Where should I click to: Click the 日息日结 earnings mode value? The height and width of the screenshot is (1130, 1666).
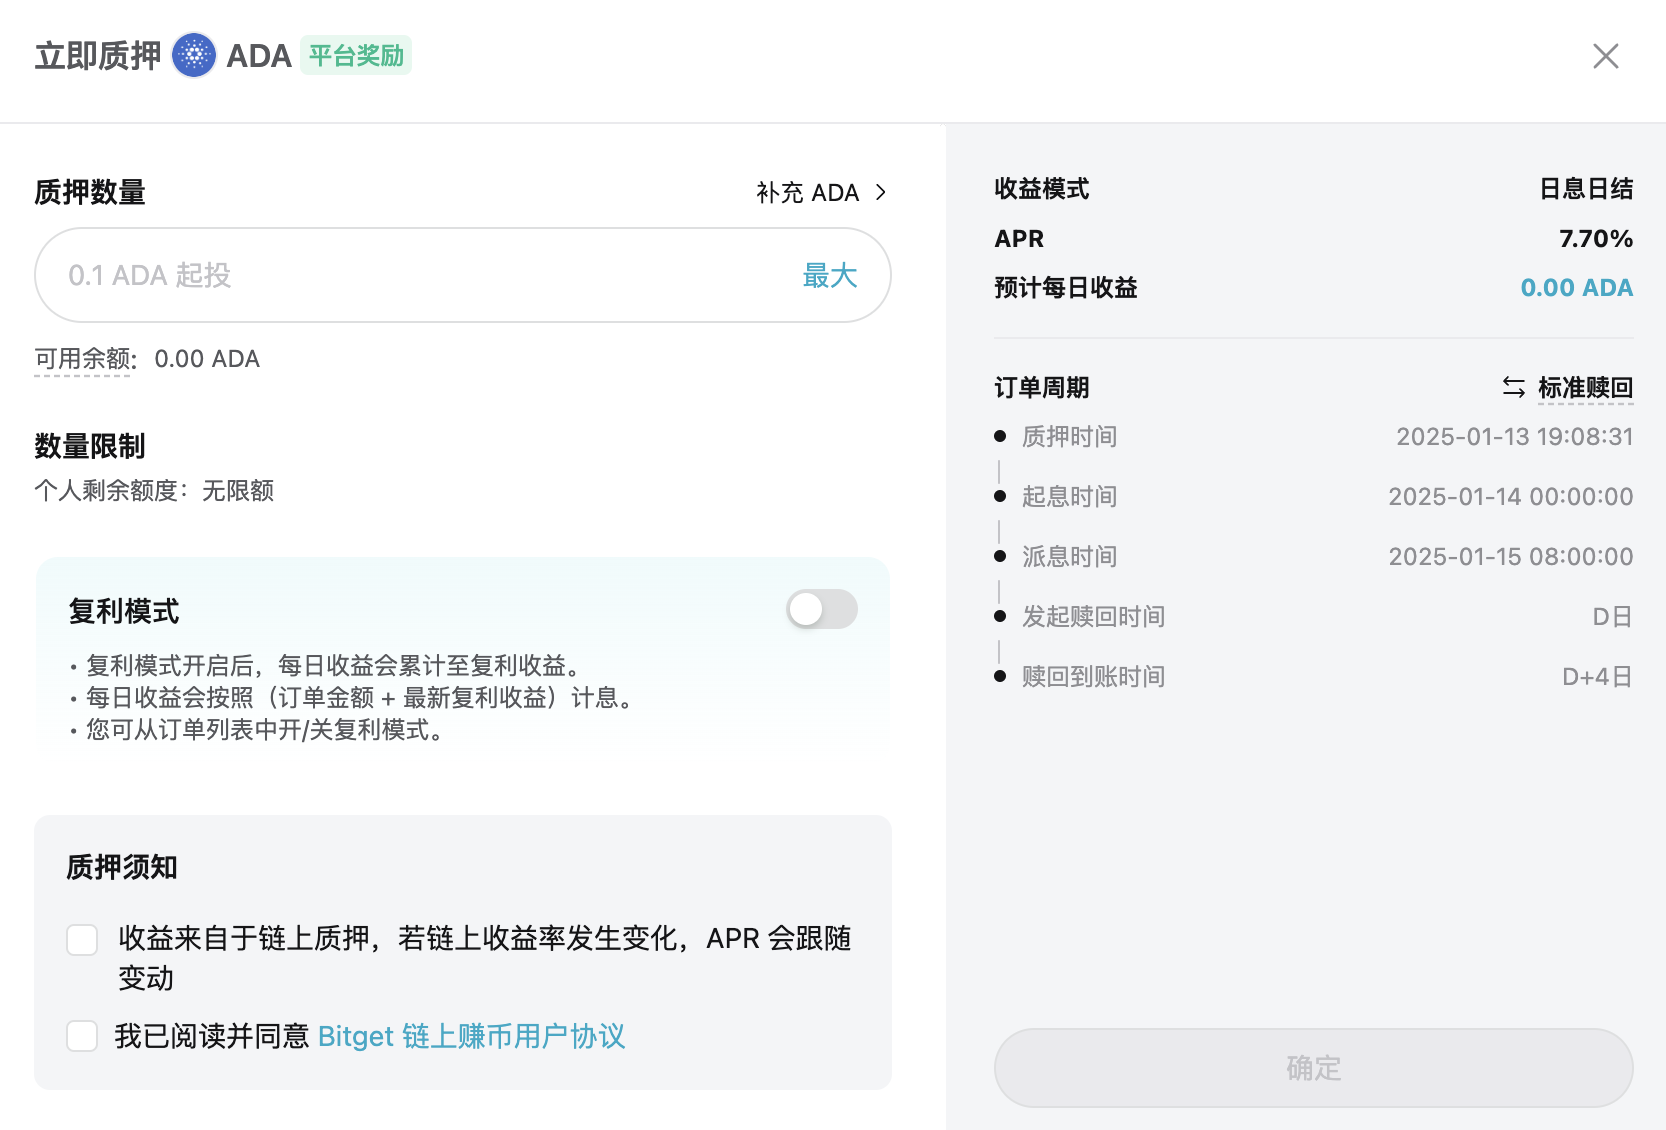[x=1586, y=189]
